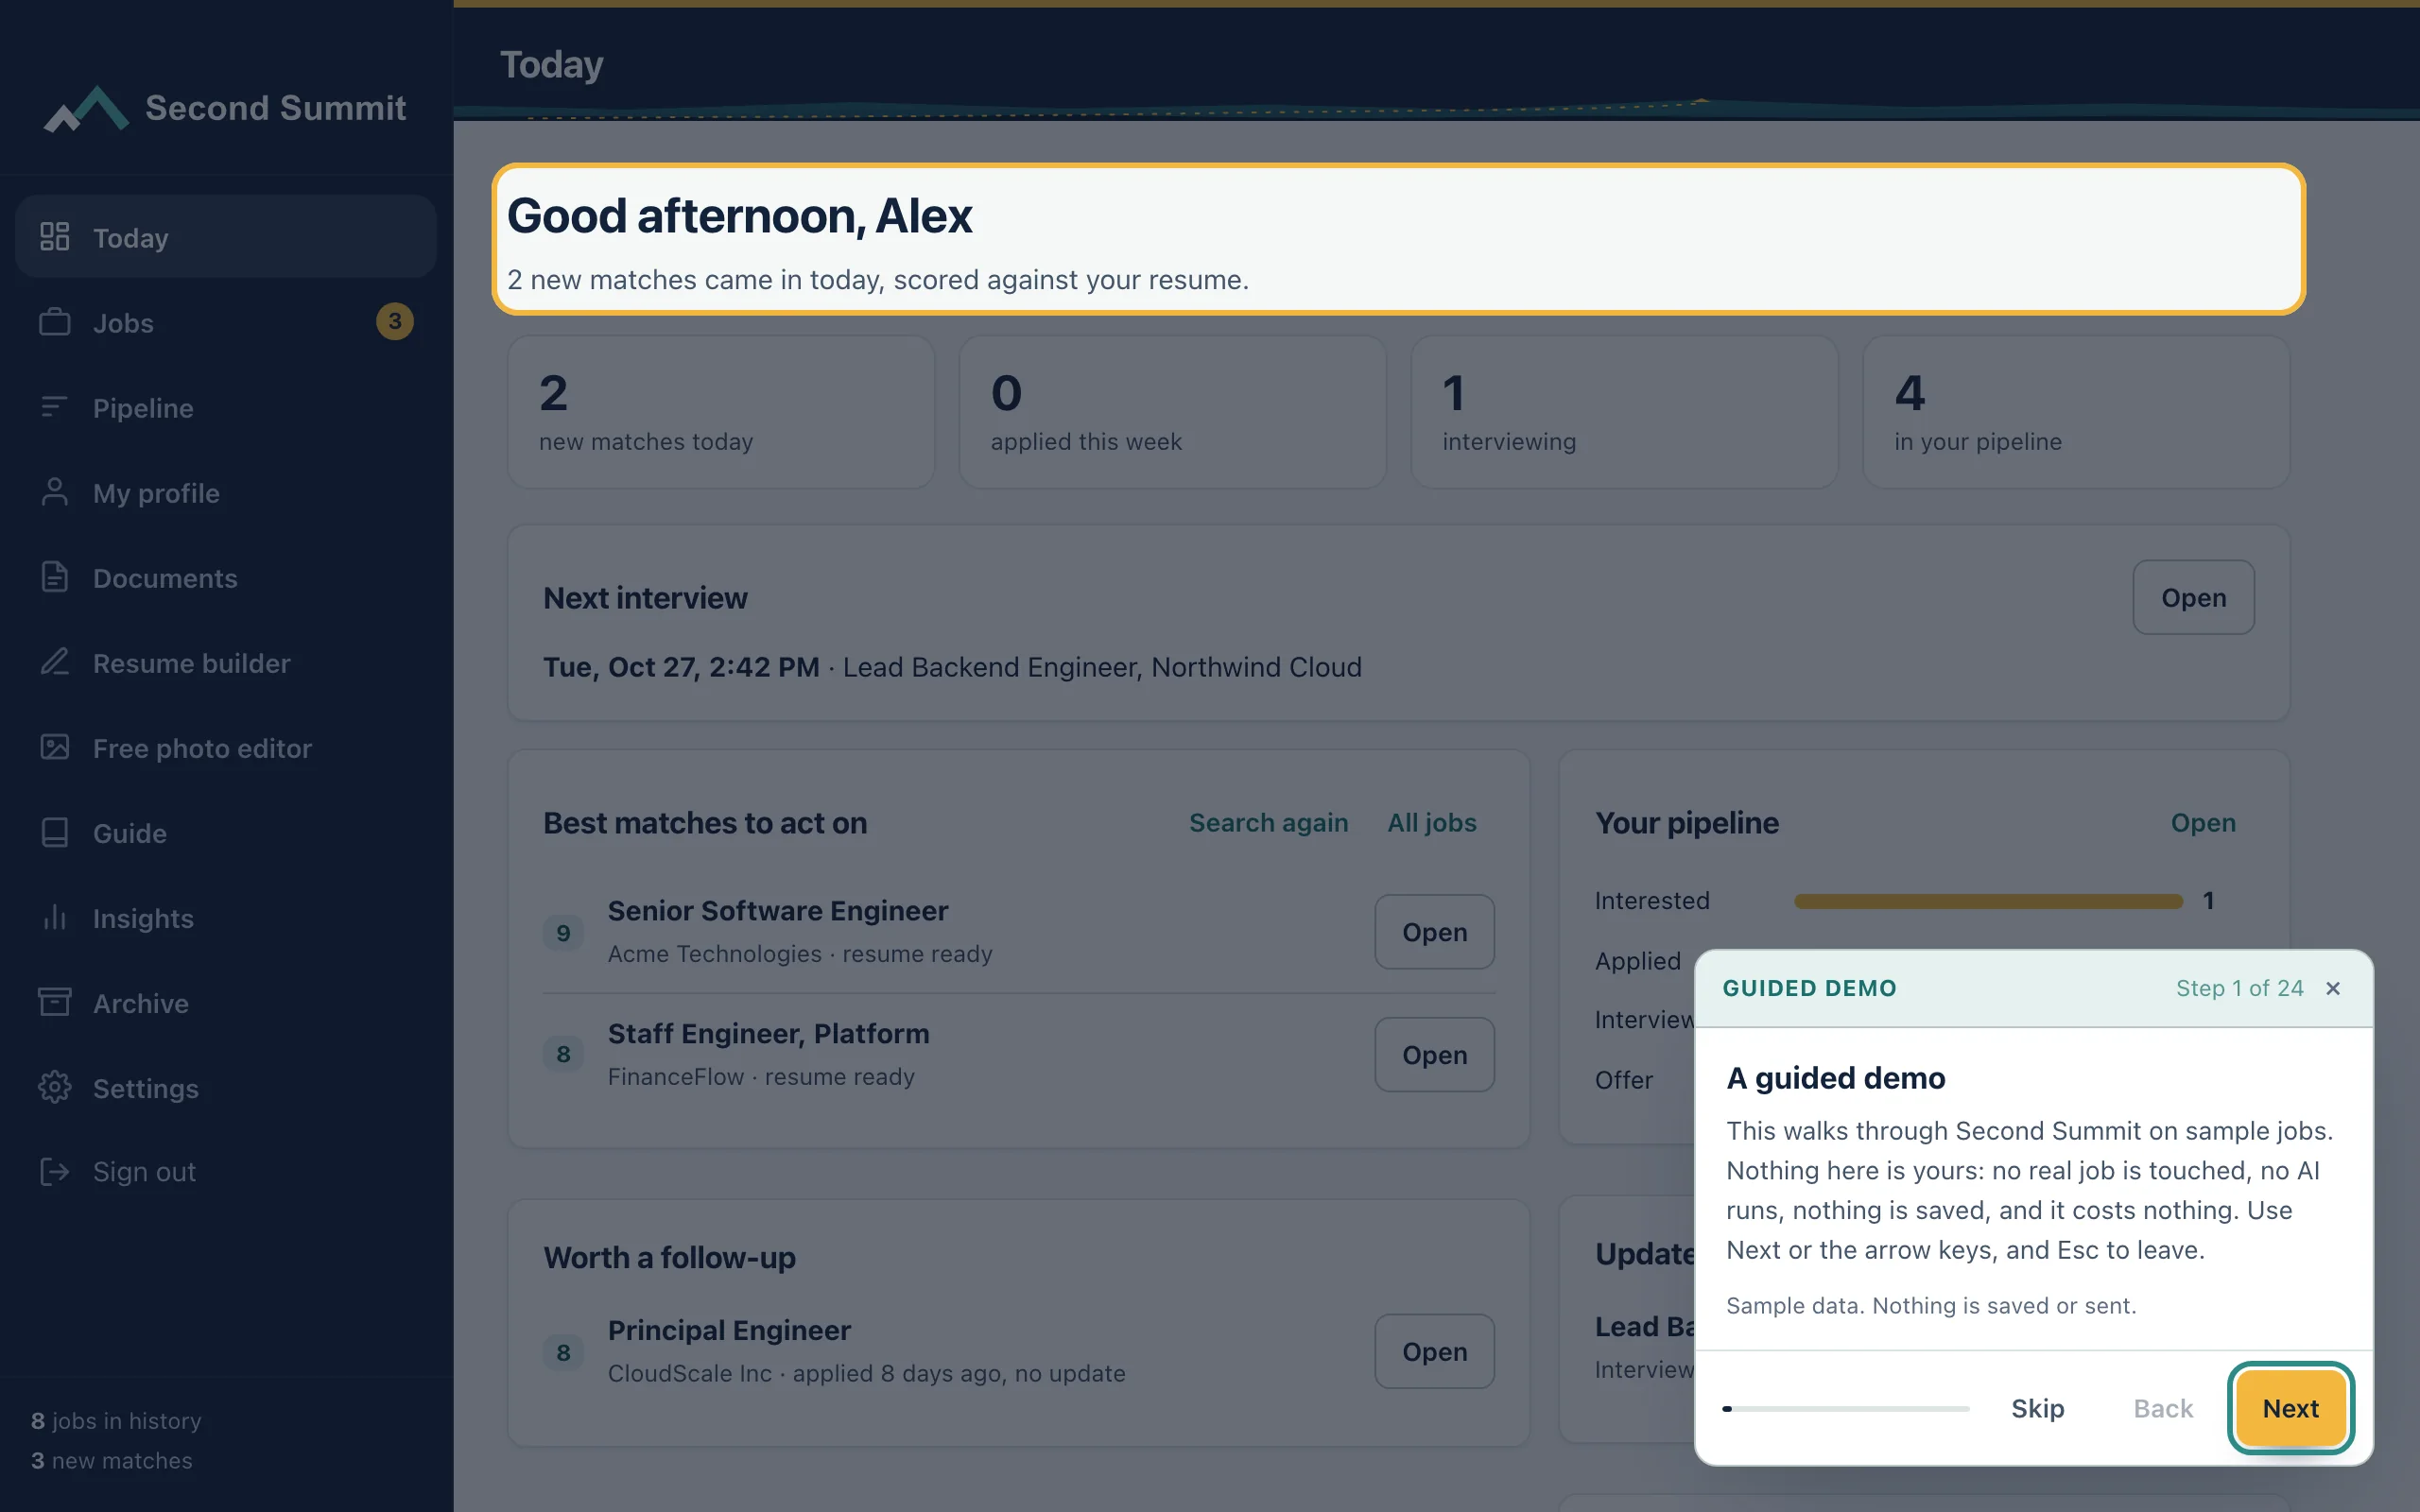
Task: Open the Next interview card
Action: coord(2193,597)
